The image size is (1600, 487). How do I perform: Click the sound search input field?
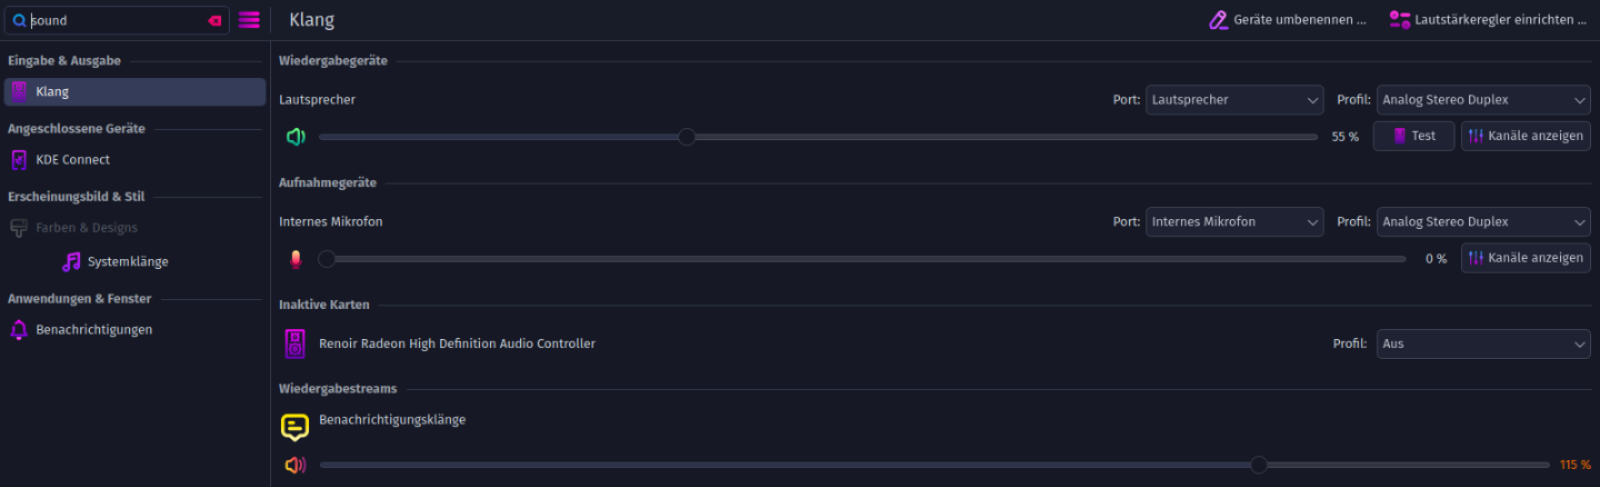point(117,20)
